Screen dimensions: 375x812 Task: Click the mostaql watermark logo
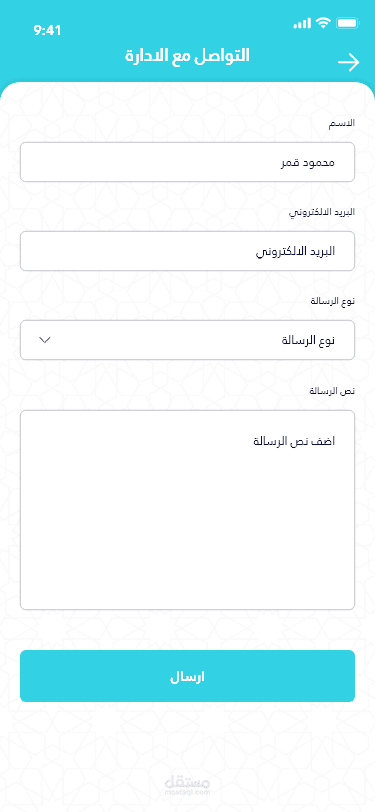tap(188, 781)
